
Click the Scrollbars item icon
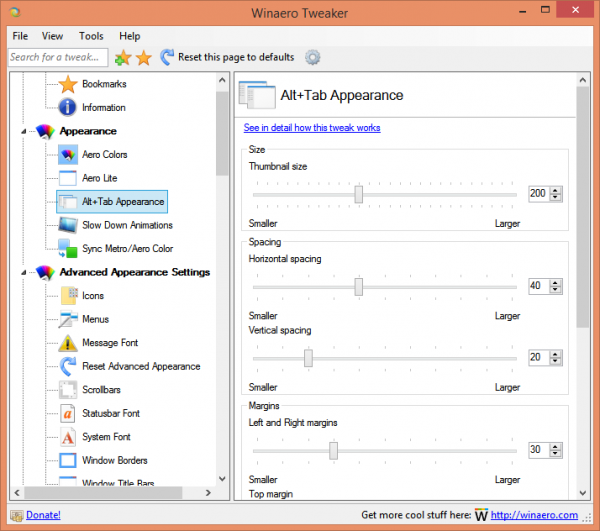(x=68, y=390)
